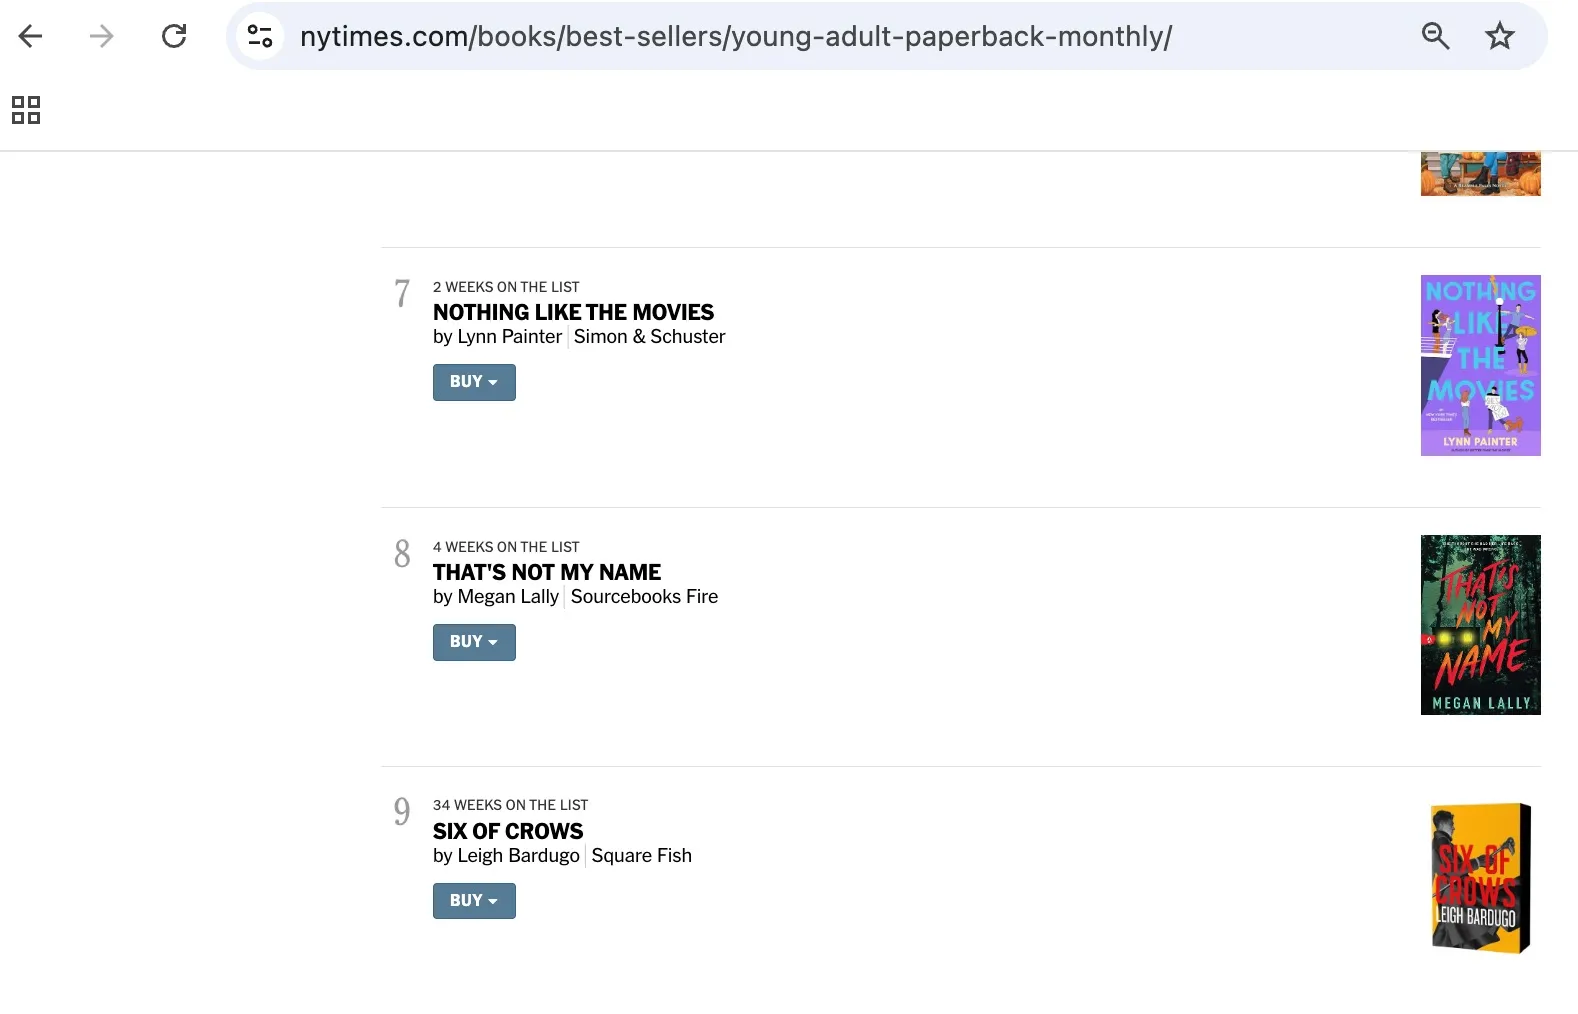Click the partially visible book cover at top
This screenshot has height=1014, width=1578.
click(x=1480, y=170)
